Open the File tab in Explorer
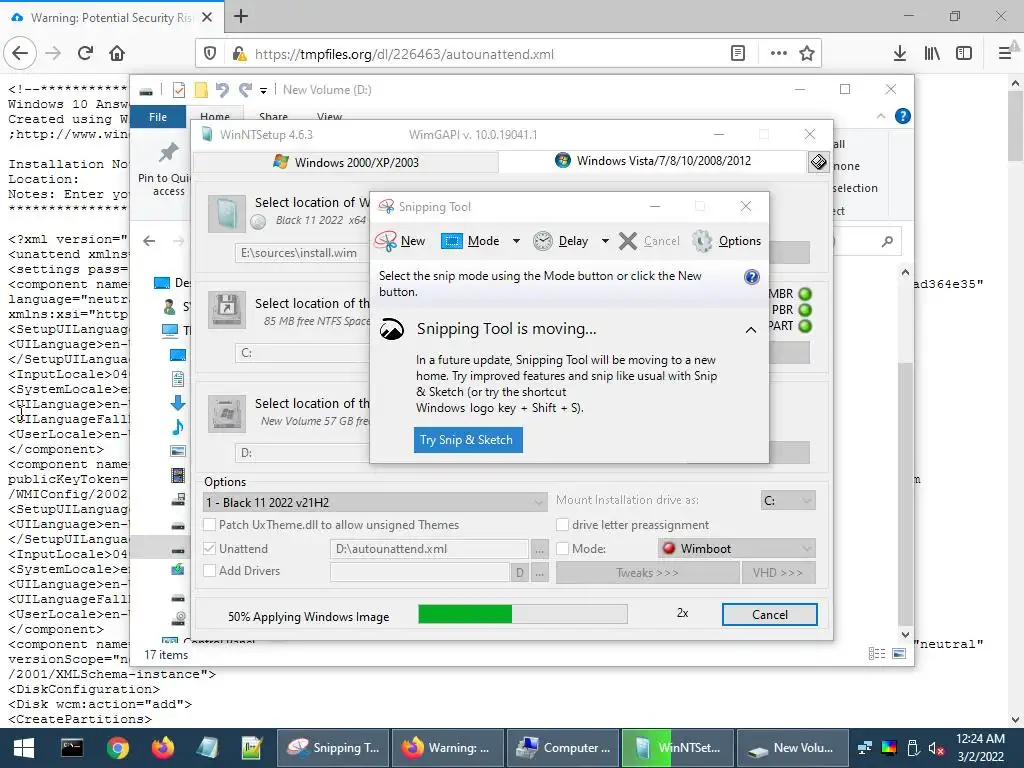This screenshot has height=768, width=1024. (x=158, y=117)
